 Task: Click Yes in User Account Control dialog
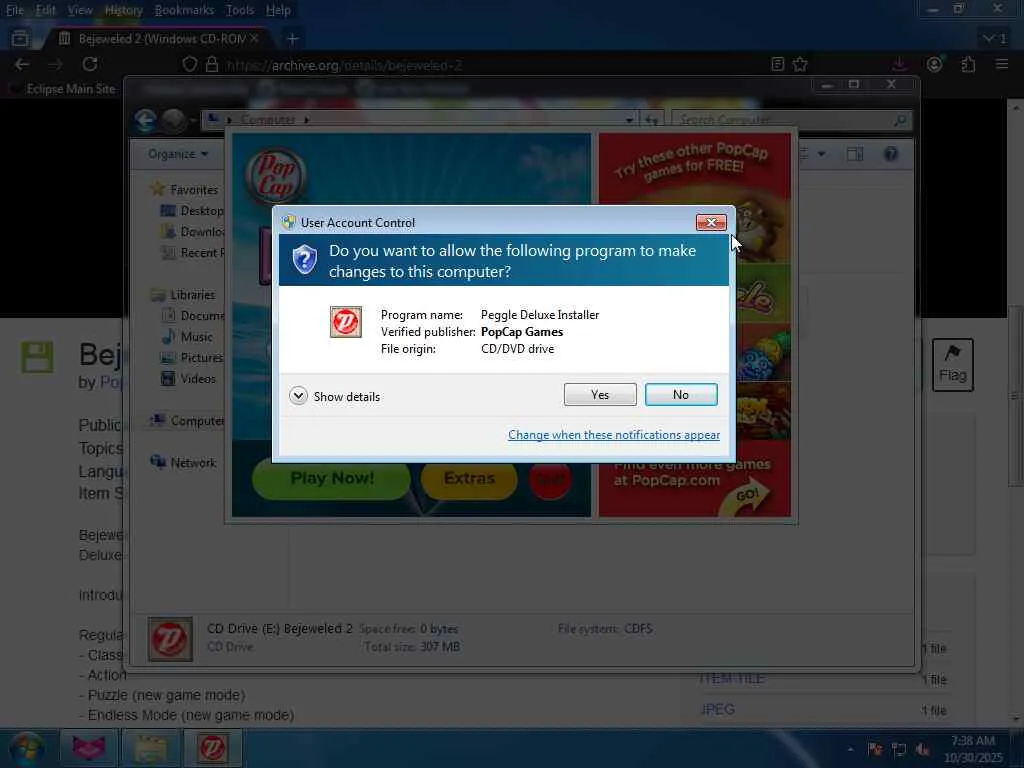click(x=600, y=394)
